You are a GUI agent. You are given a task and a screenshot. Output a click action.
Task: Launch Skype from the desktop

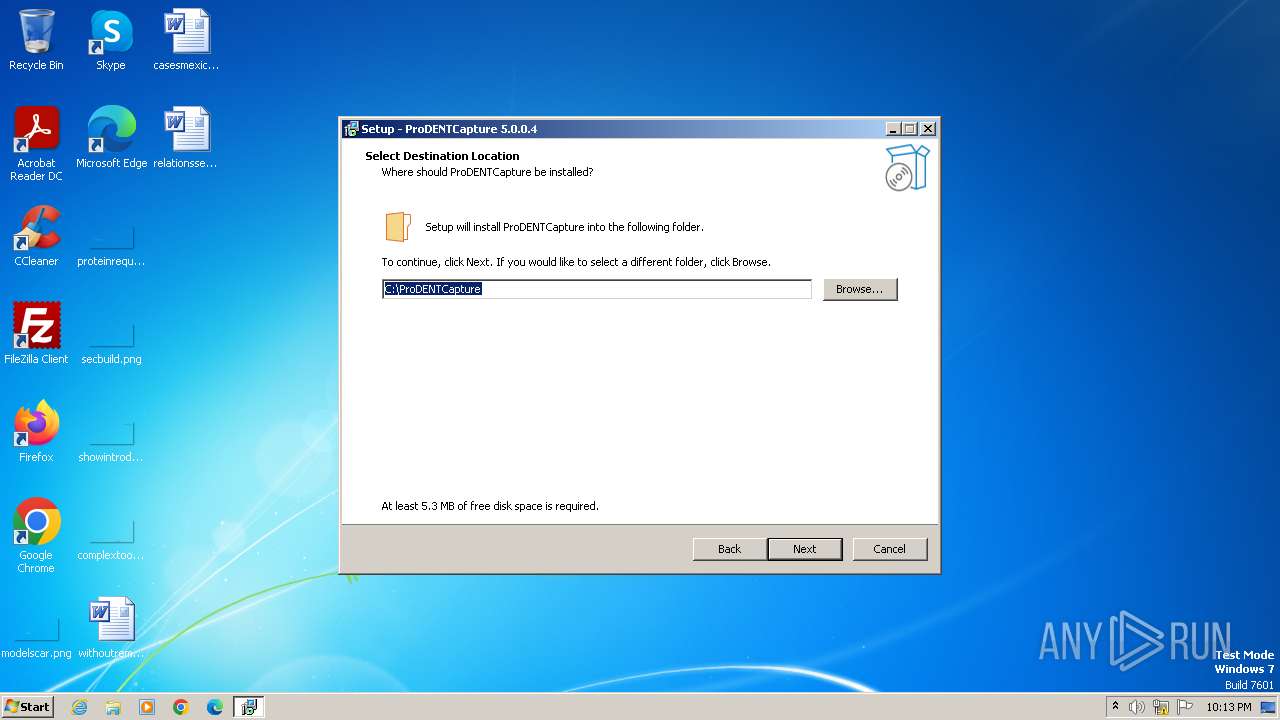(x=111, y=40)
